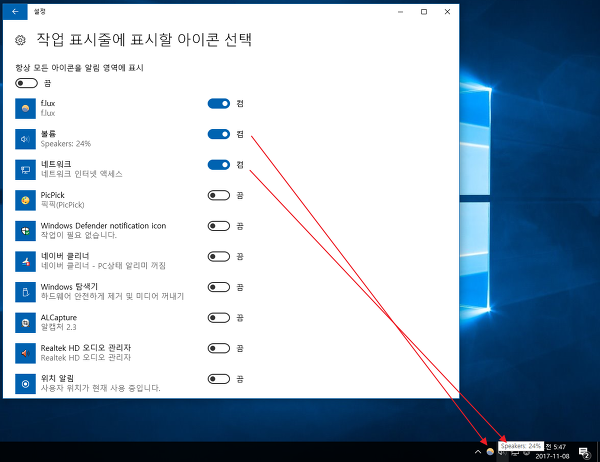Click the volume speaker tray icon
This screenshot has width=600, height=462.
(502, 453)
